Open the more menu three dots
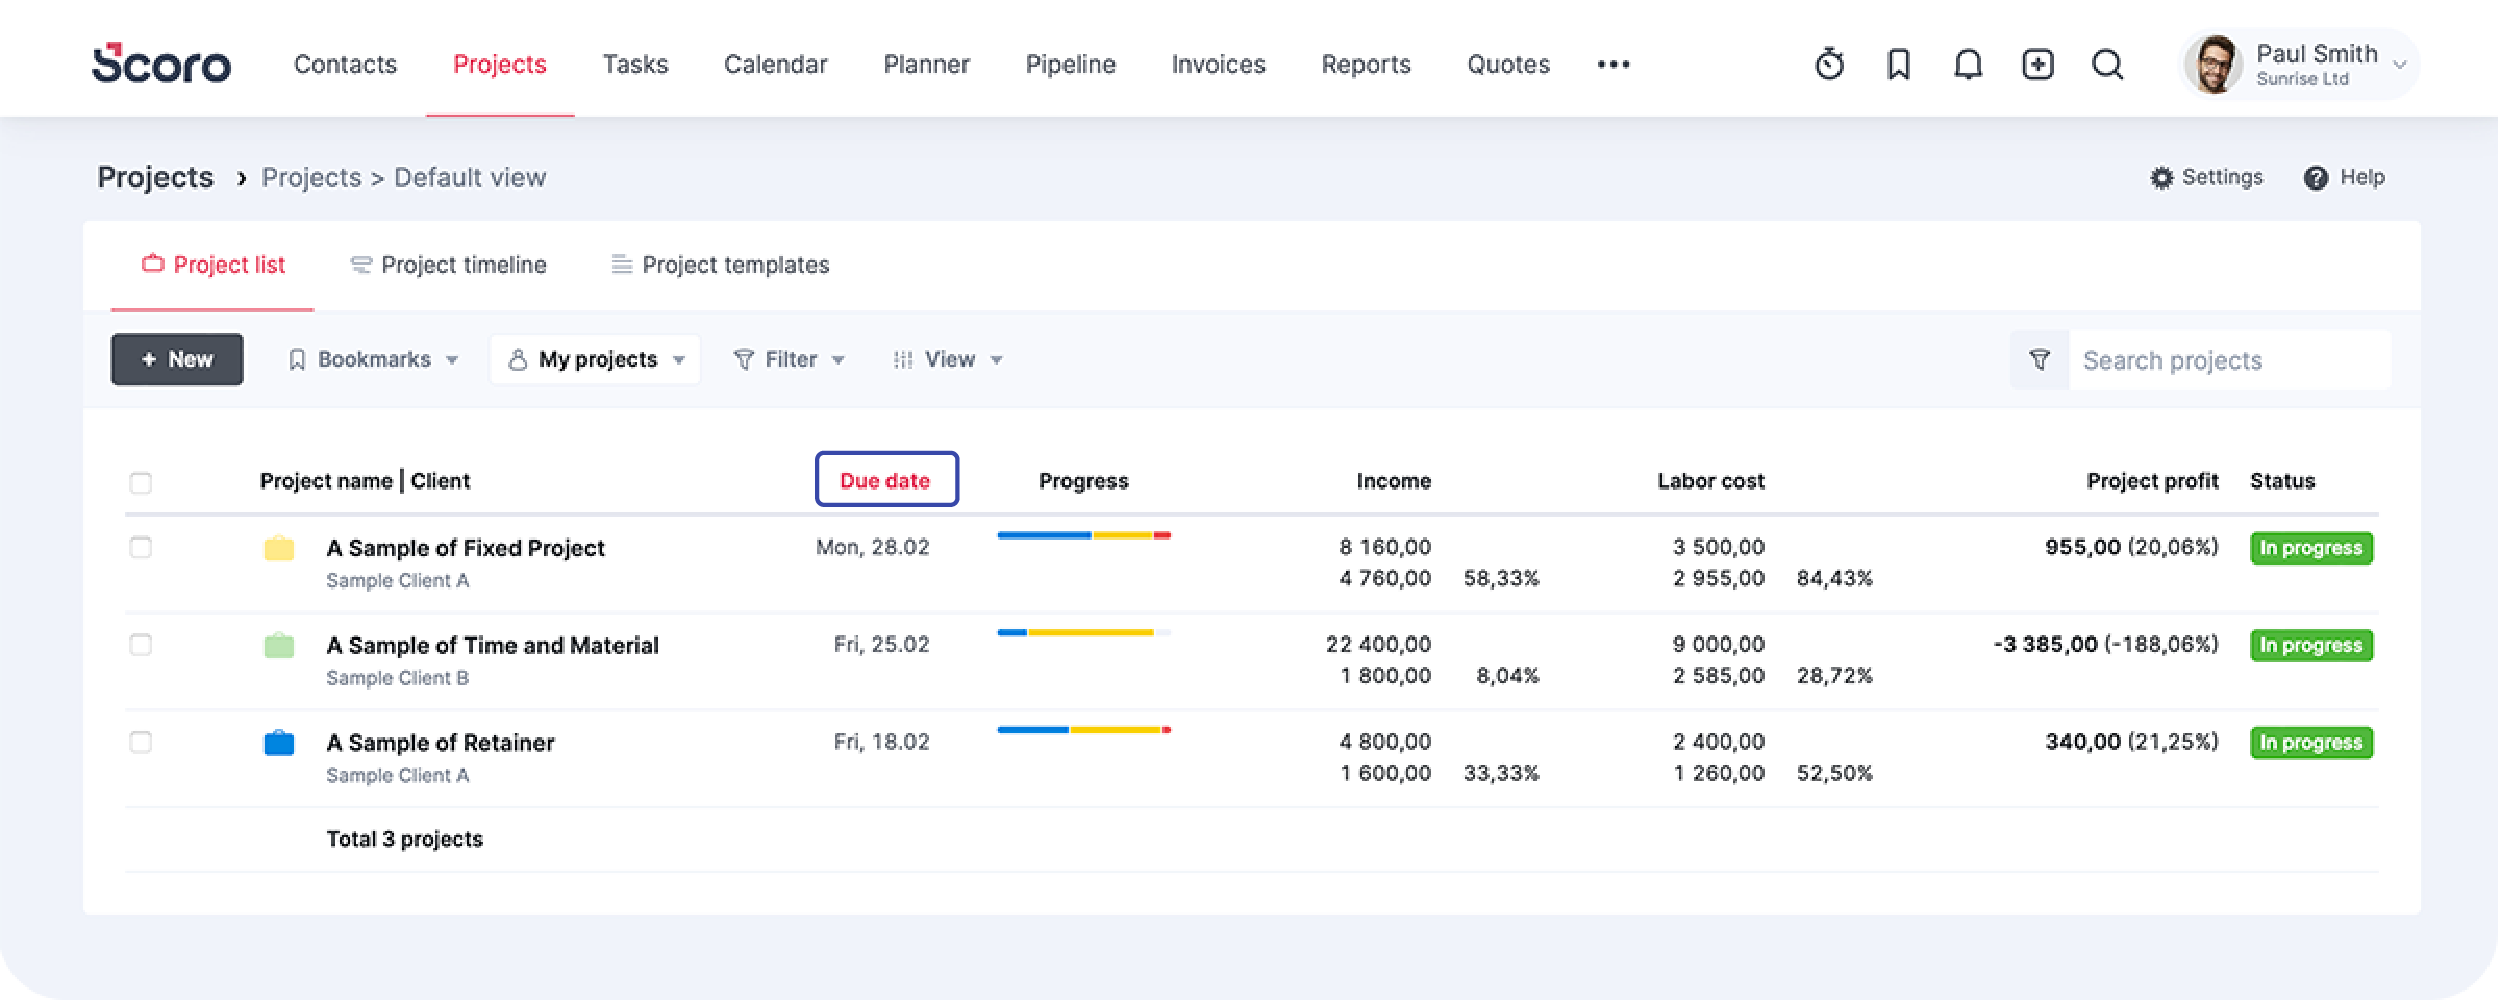Screen dimensions: 2500x1000 tap(1613, 64)
